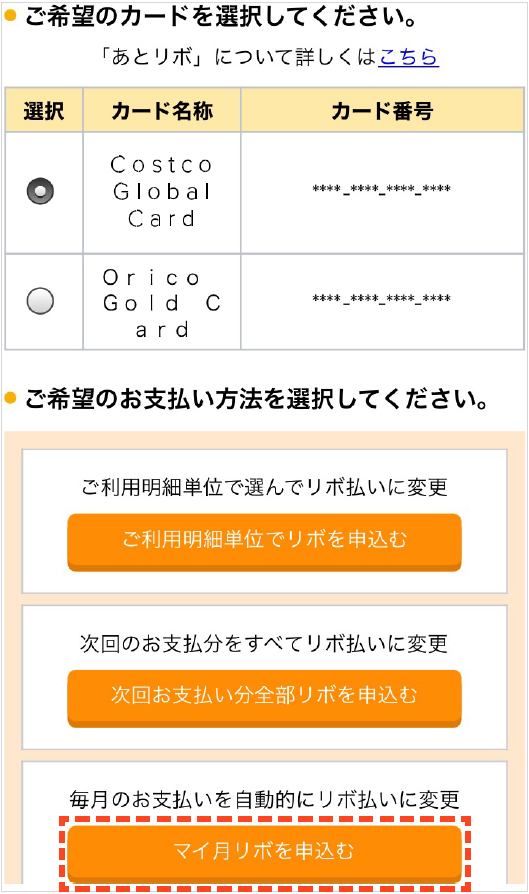Choose the Orico Gold Card radio button

(40, 300)
